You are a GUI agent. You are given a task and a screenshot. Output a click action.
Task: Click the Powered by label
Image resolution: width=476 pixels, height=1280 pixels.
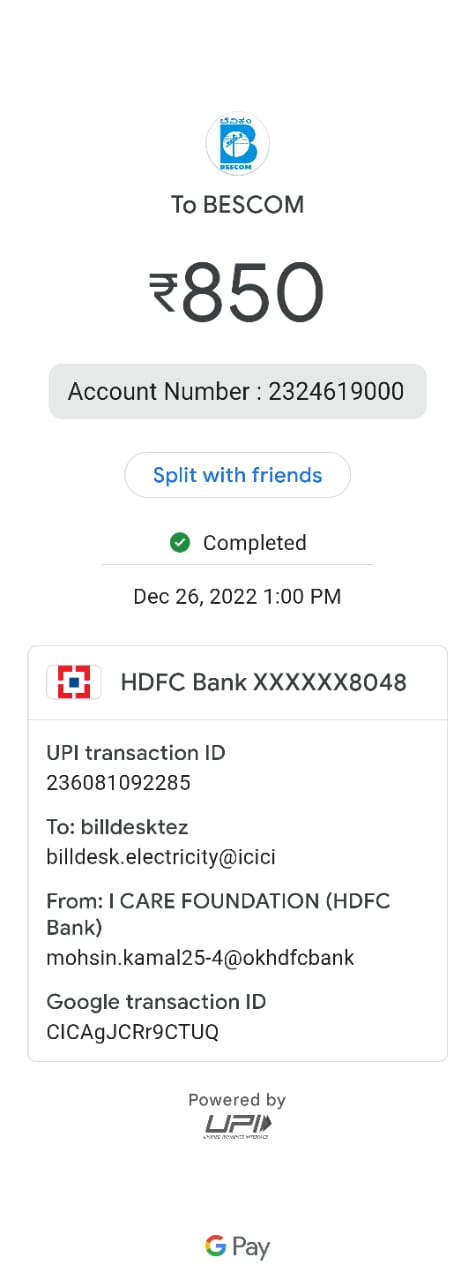pyautogui.click(x=237, y=1100)
